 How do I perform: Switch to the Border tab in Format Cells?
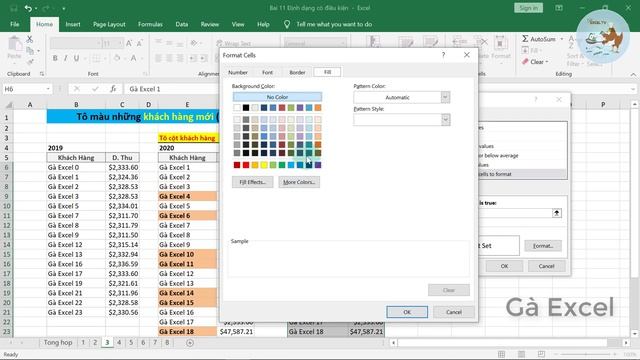[x=297, y=72]
